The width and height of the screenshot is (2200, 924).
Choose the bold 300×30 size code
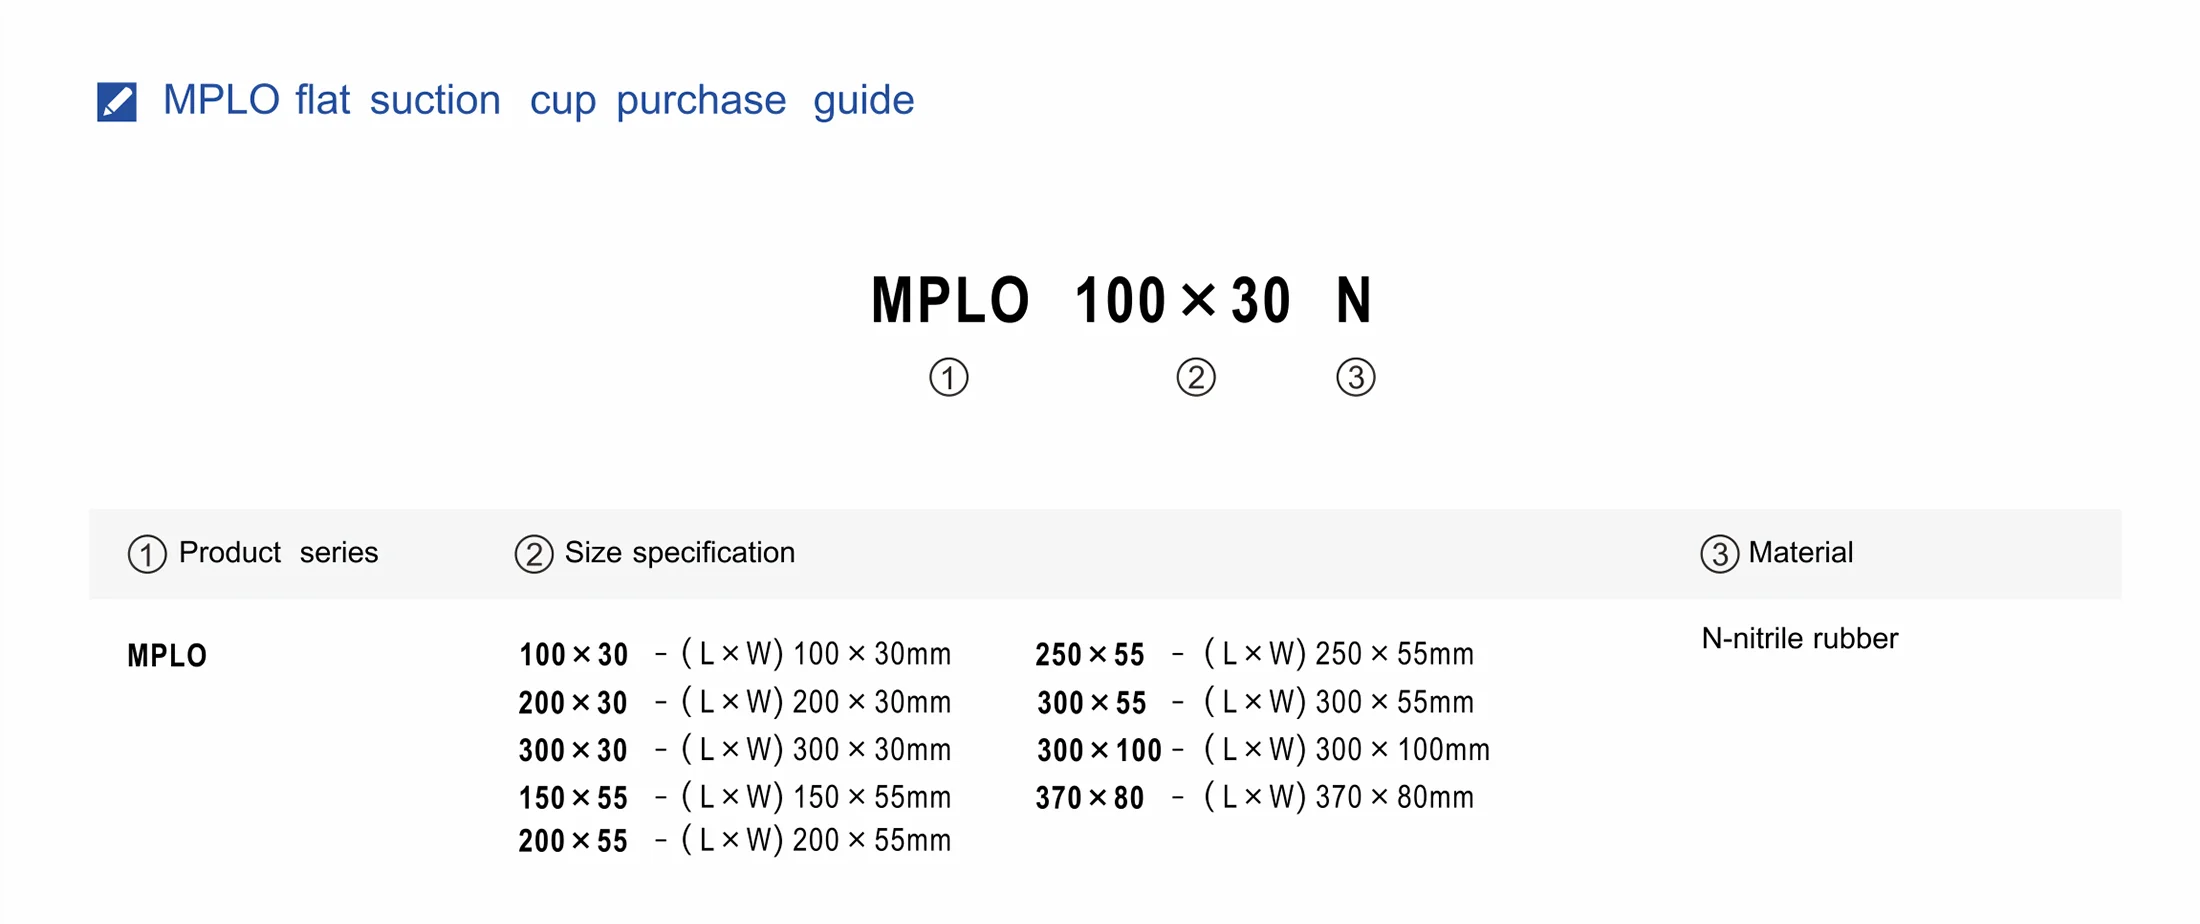(x=573, y=750)
